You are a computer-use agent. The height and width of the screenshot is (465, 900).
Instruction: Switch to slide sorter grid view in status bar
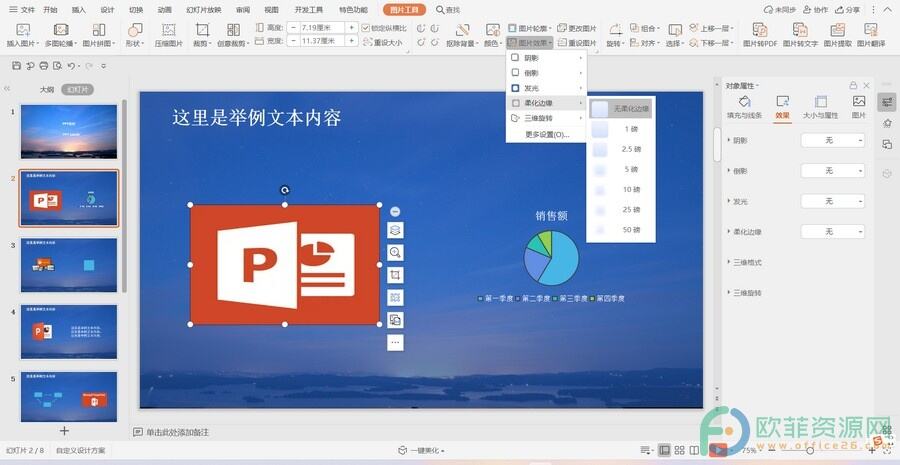pos(679,450)
